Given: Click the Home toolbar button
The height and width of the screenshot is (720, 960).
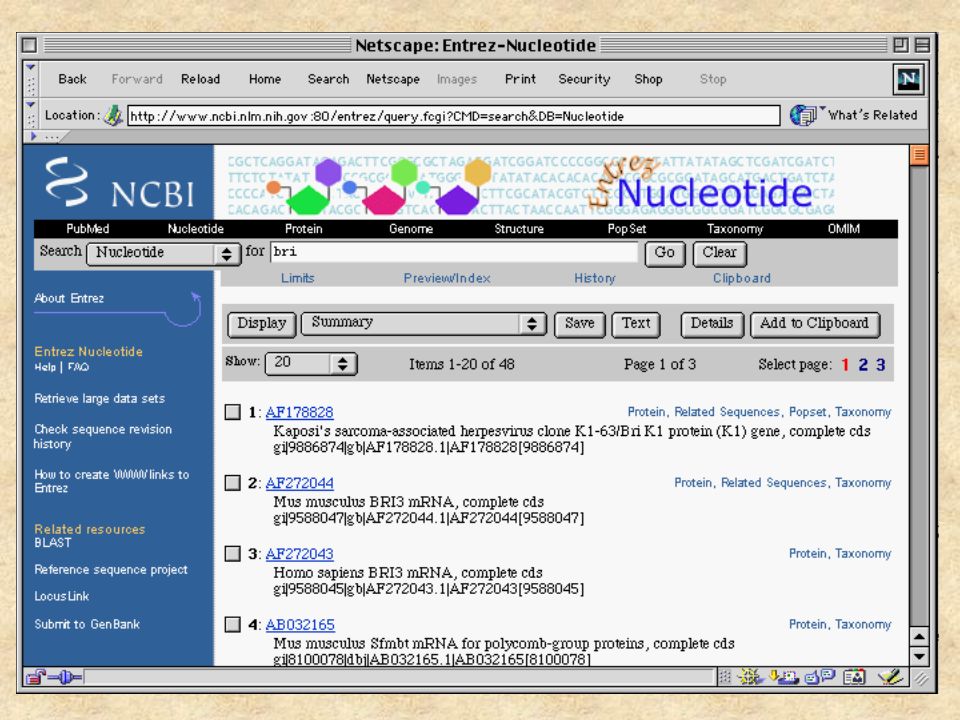Looking at the screenshot, I should (264, 79).
